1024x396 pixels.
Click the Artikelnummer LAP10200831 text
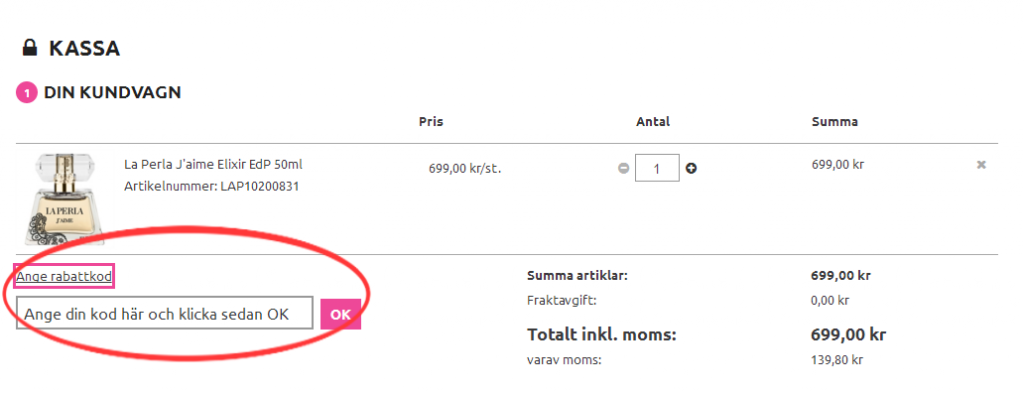[212, 187]
